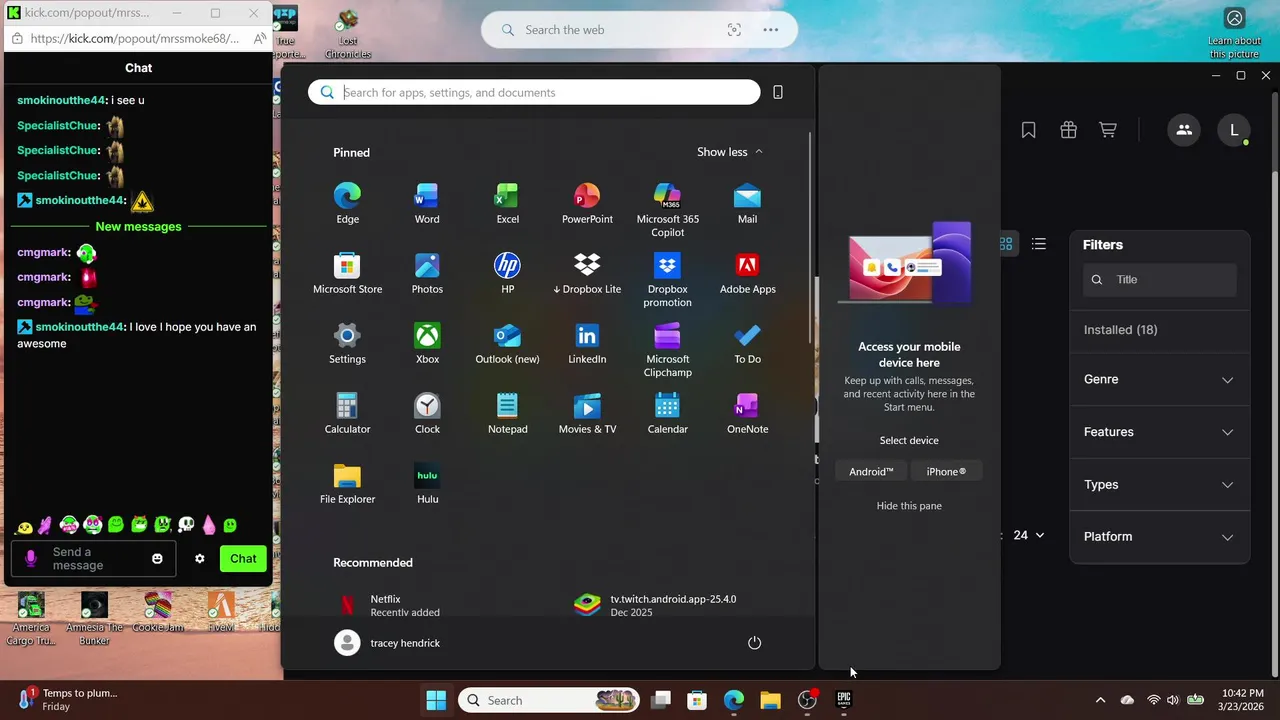
Task: Launch PowerPoint pinned app
Action: (x=587, y=203)
